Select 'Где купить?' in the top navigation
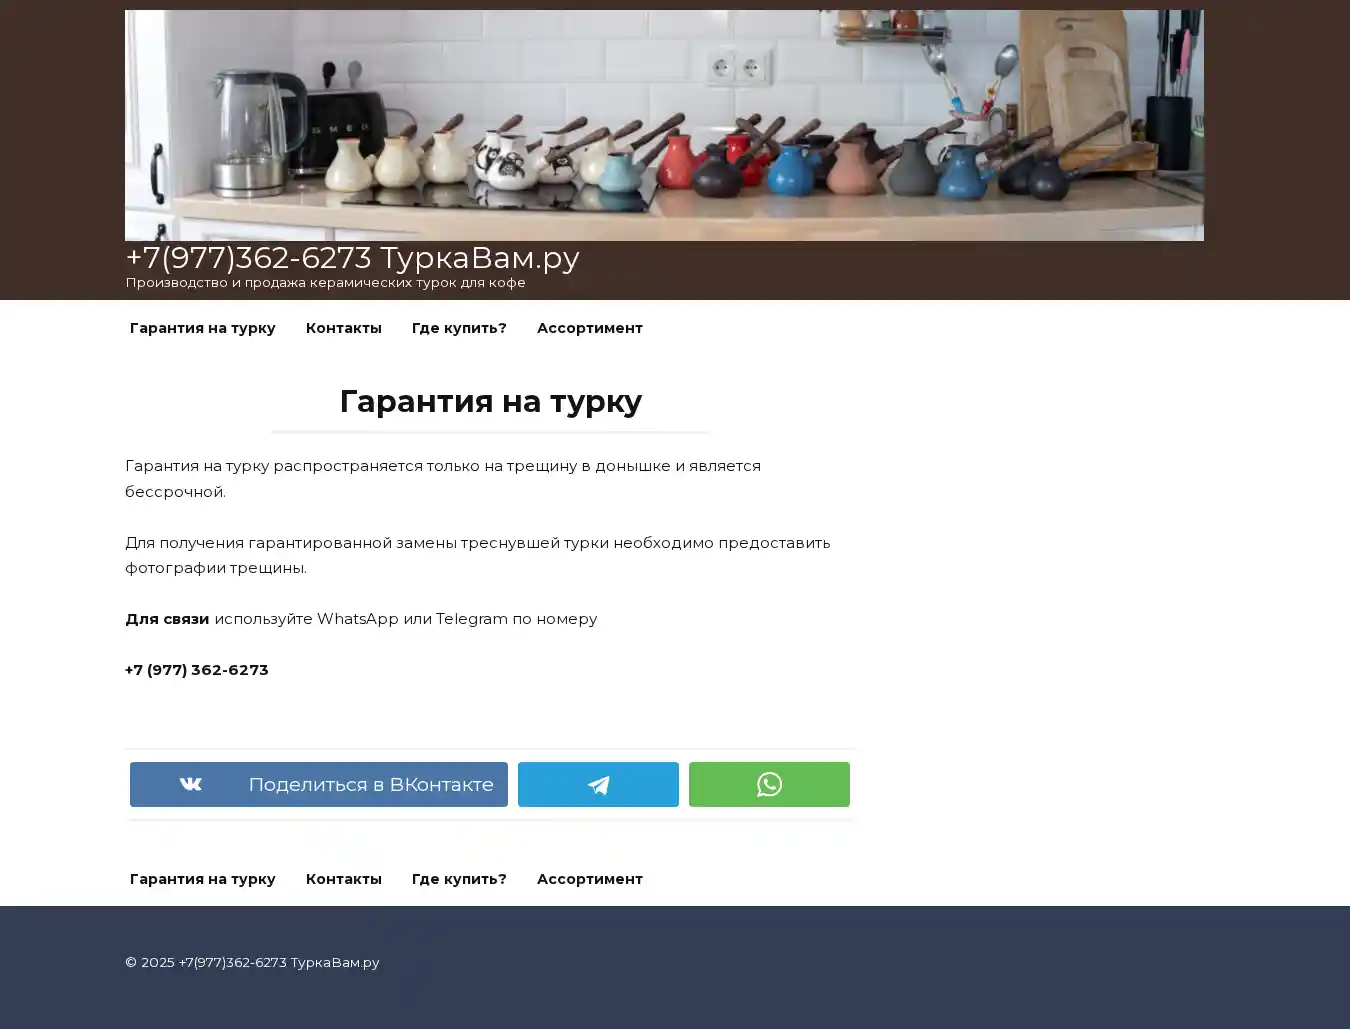The width and height of the screenshot is (1350, 1029). pyautogui.click(x=459, y=328)
